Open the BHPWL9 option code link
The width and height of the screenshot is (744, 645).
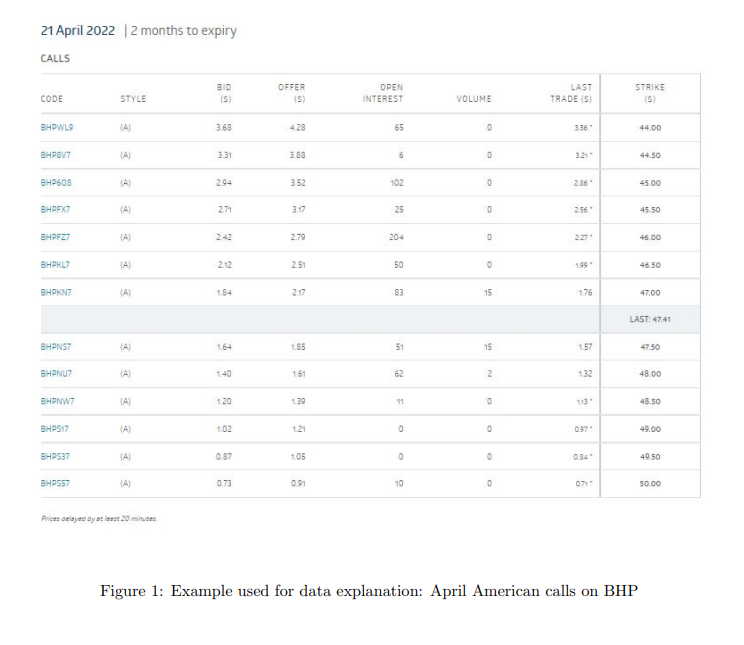click(x=57, y=127)
